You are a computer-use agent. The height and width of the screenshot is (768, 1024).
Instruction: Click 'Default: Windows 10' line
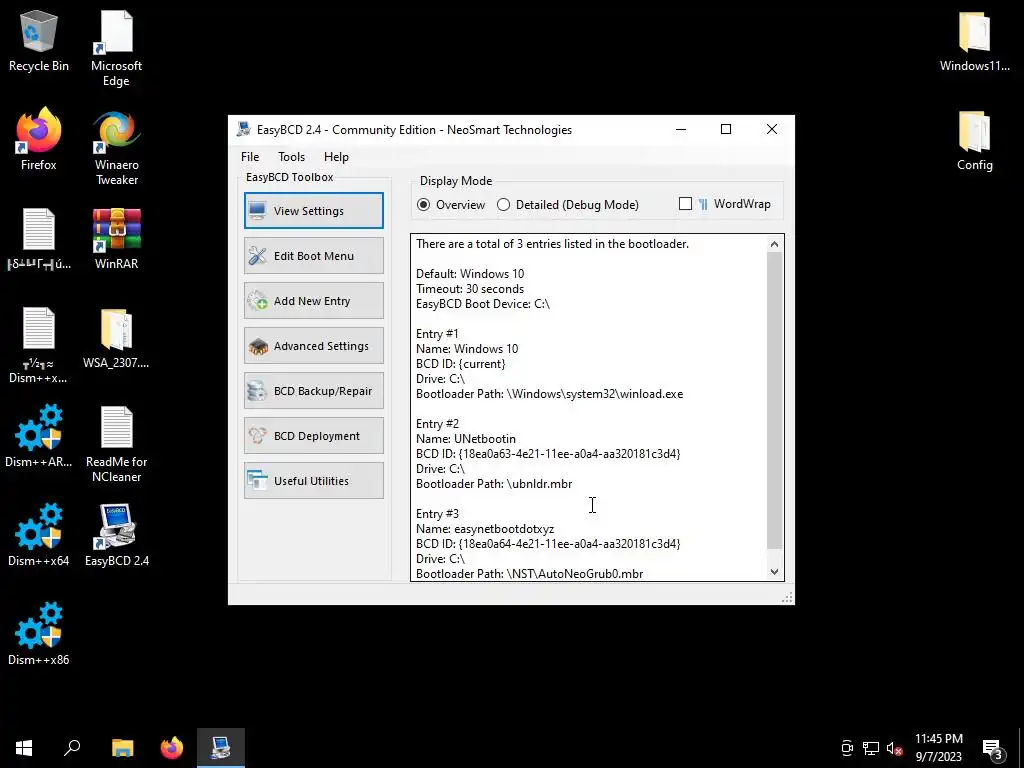470,274
